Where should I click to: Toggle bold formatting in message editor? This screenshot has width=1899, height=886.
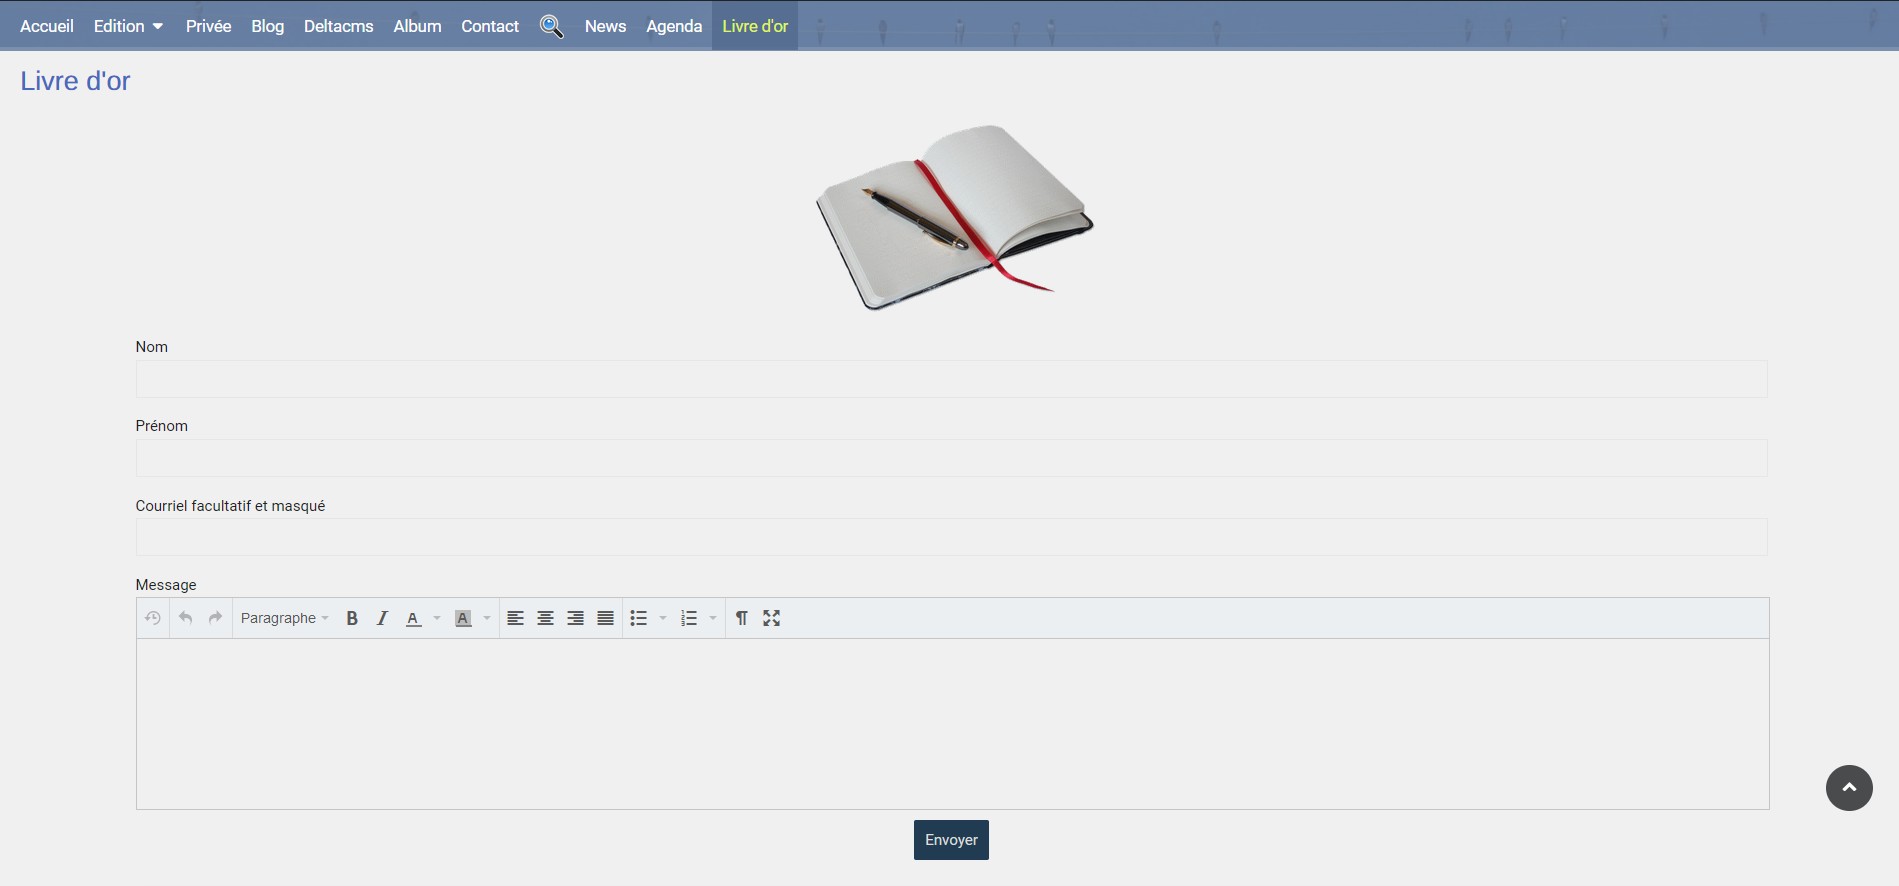[352, 618]
